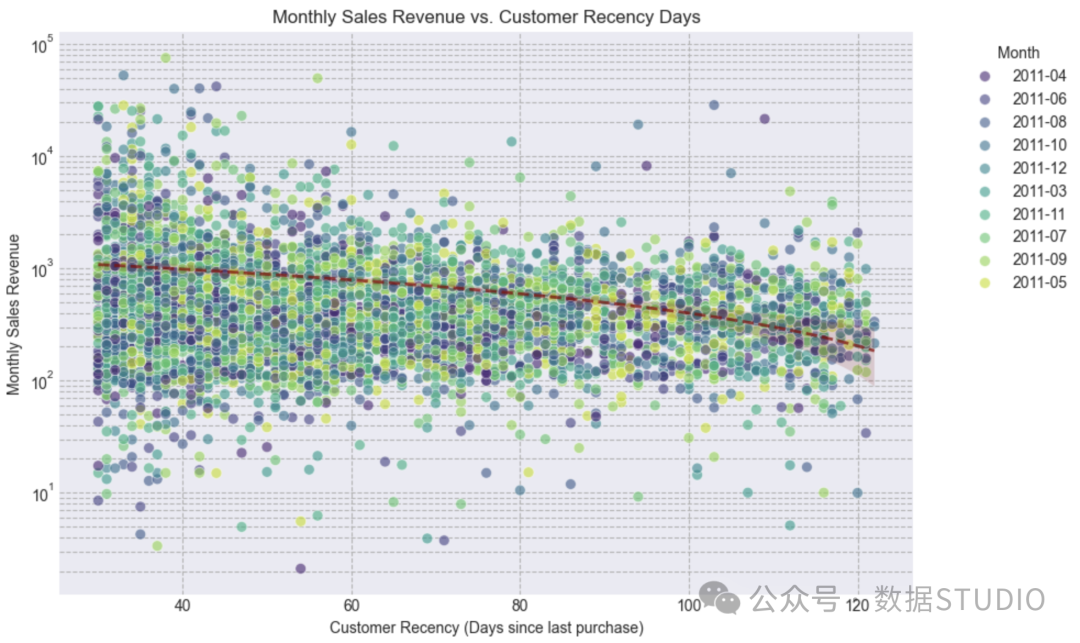Select the "2011-06" legend label
The height and width of the screenshot is (643, 1080).
1039,99
